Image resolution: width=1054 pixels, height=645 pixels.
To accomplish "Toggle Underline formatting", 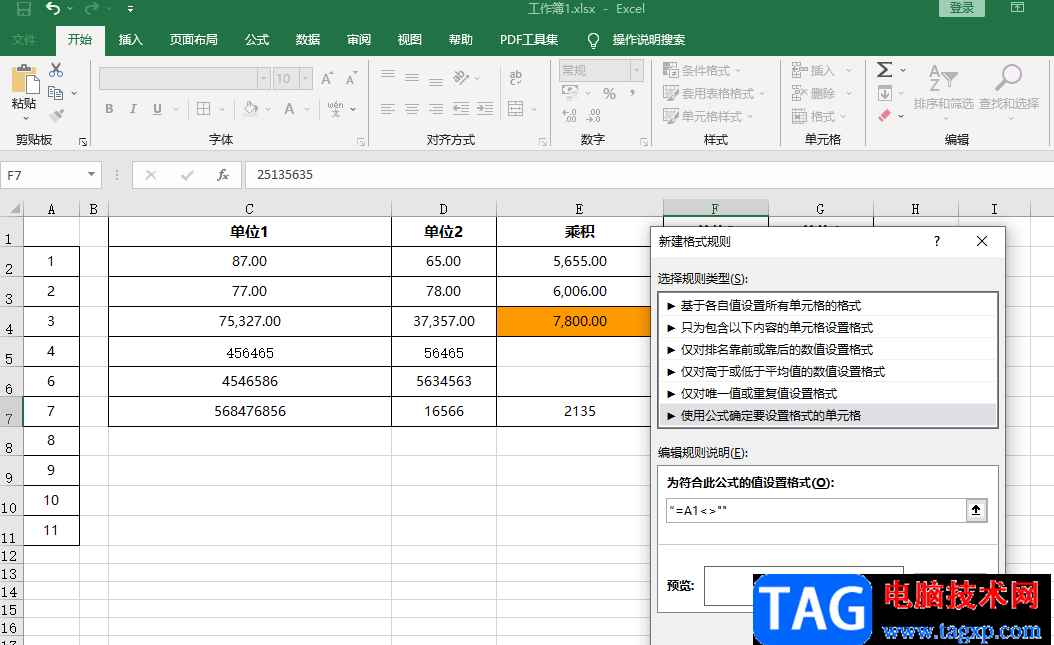I will (x=157, y=109).
